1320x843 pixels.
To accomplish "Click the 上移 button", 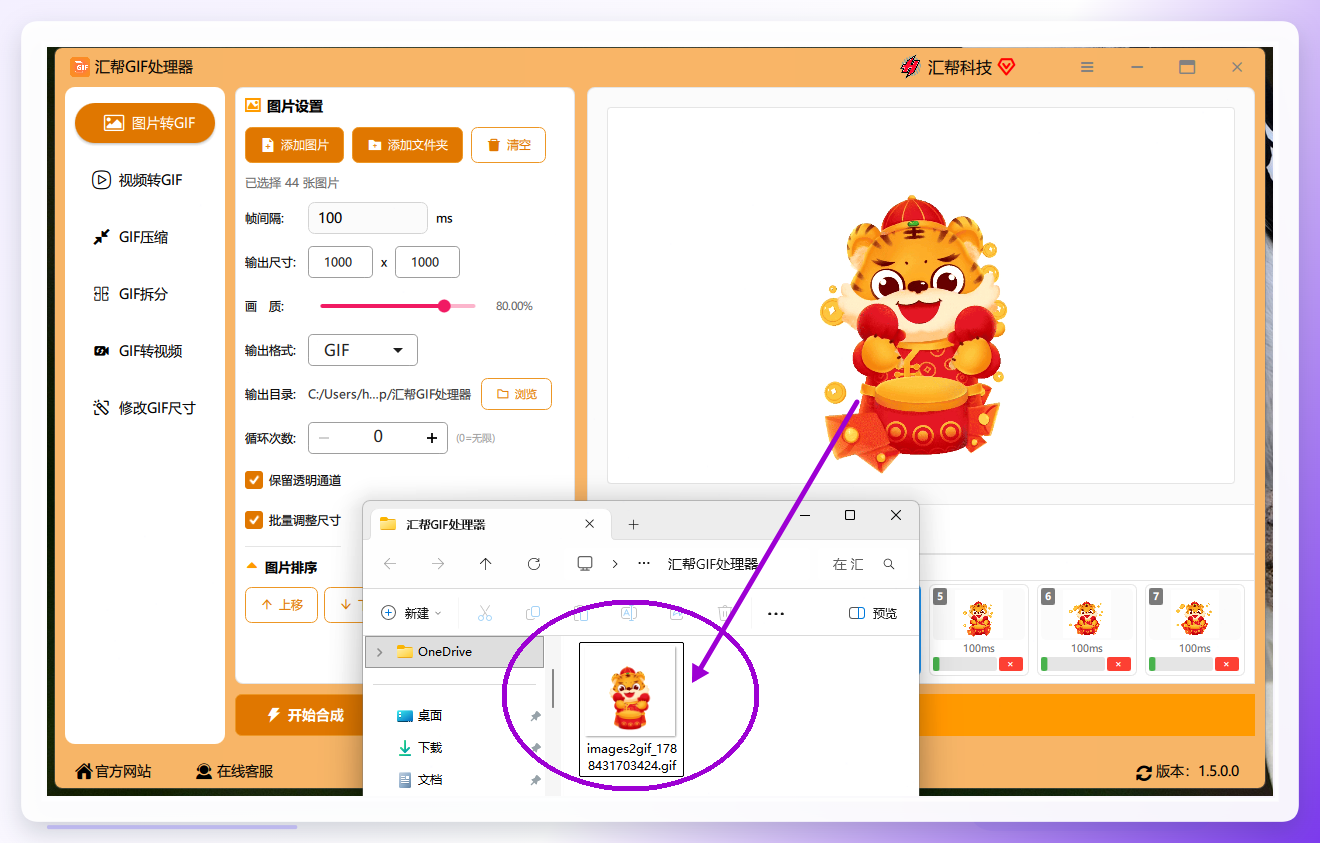I will (x=281, y=605).
